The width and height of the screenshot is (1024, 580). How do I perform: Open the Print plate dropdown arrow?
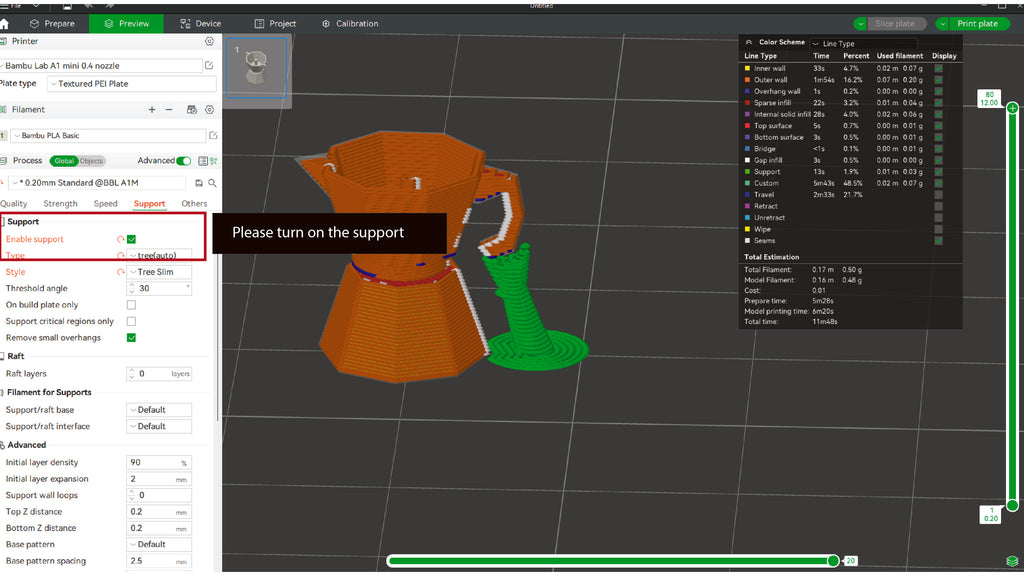point(942,24)
